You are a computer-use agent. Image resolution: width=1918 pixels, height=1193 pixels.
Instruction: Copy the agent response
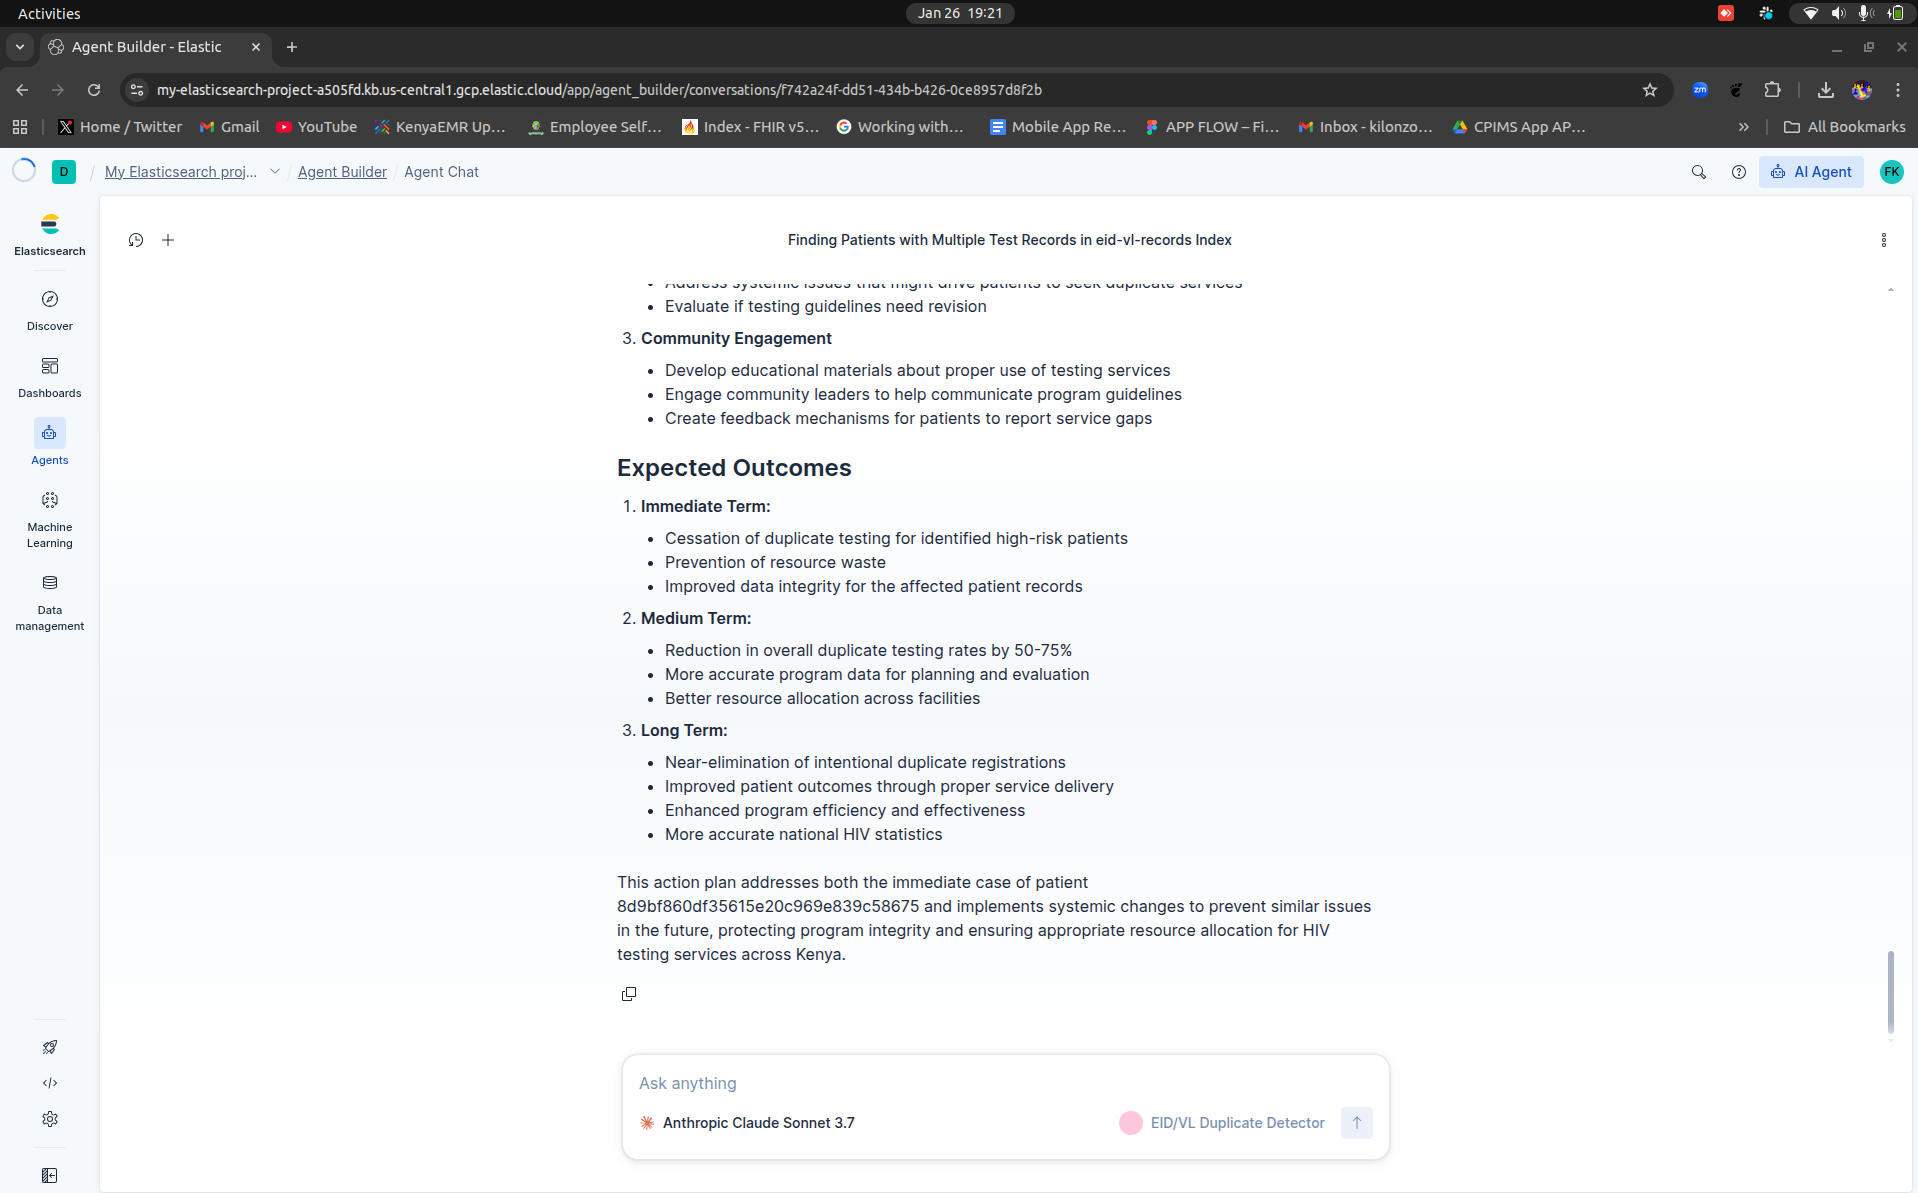(629, 994)
